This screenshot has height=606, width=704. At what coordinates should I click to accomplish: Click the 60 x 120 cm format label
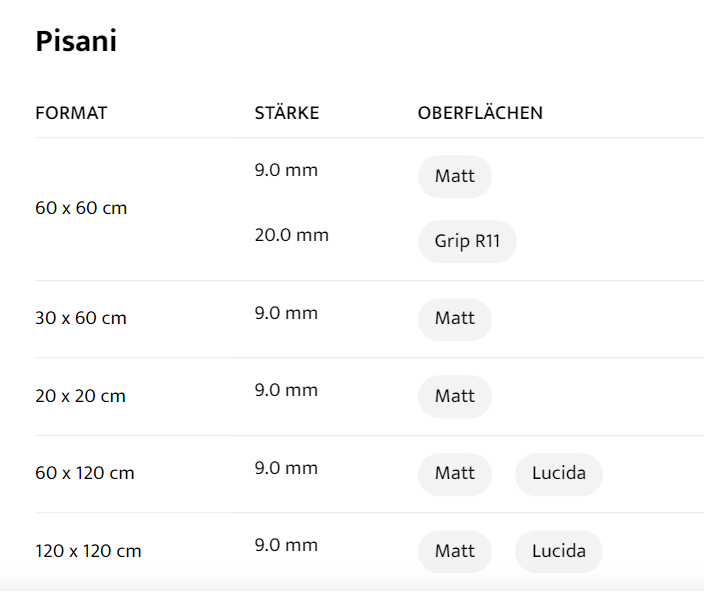pyautogui.click(x=85, y=473)
